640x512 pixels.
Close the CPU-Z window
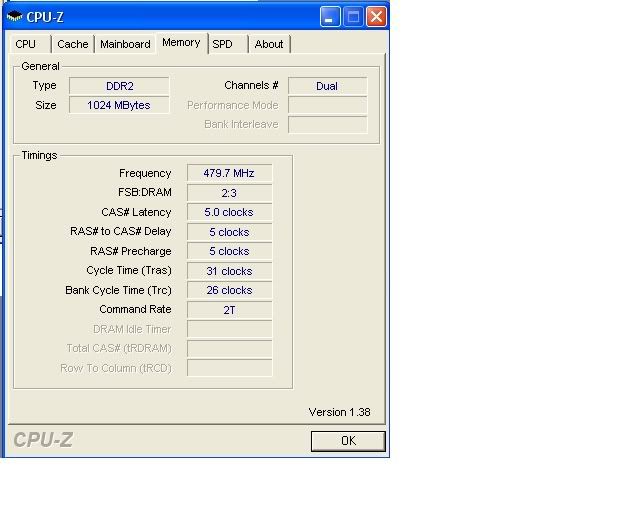coord(376,17)
